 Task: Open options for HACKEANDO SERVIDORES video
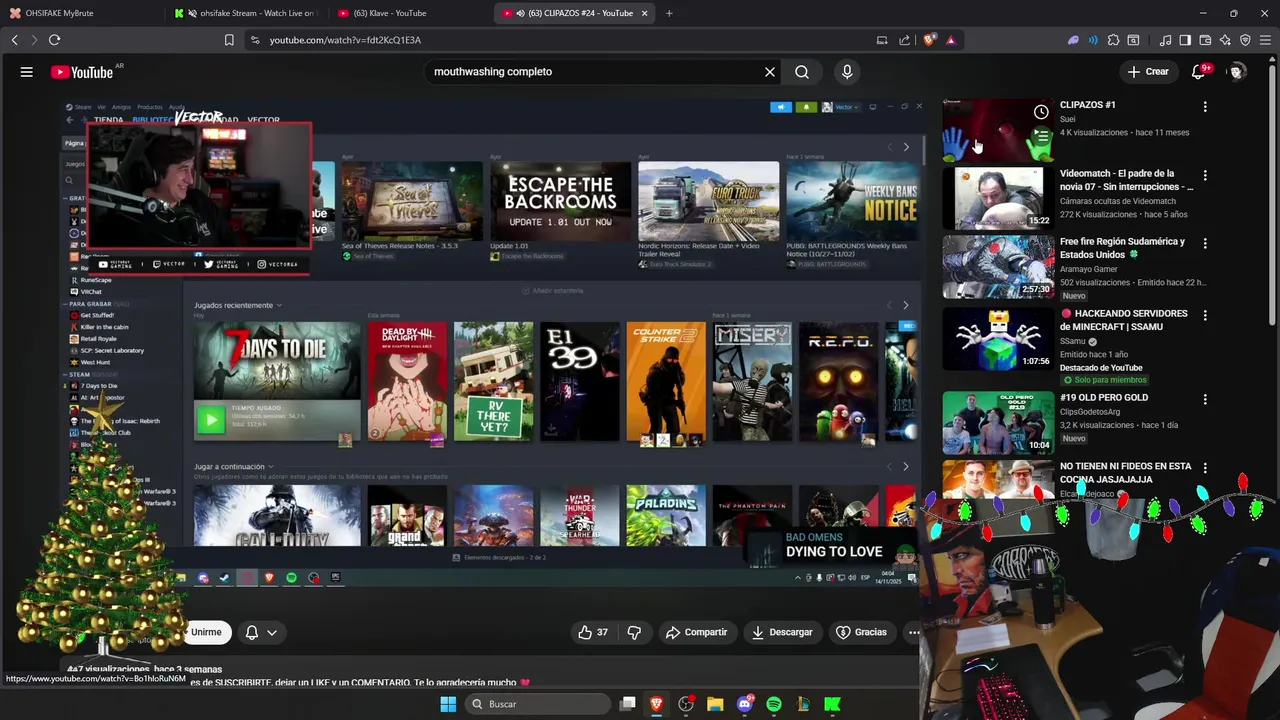1205,315
